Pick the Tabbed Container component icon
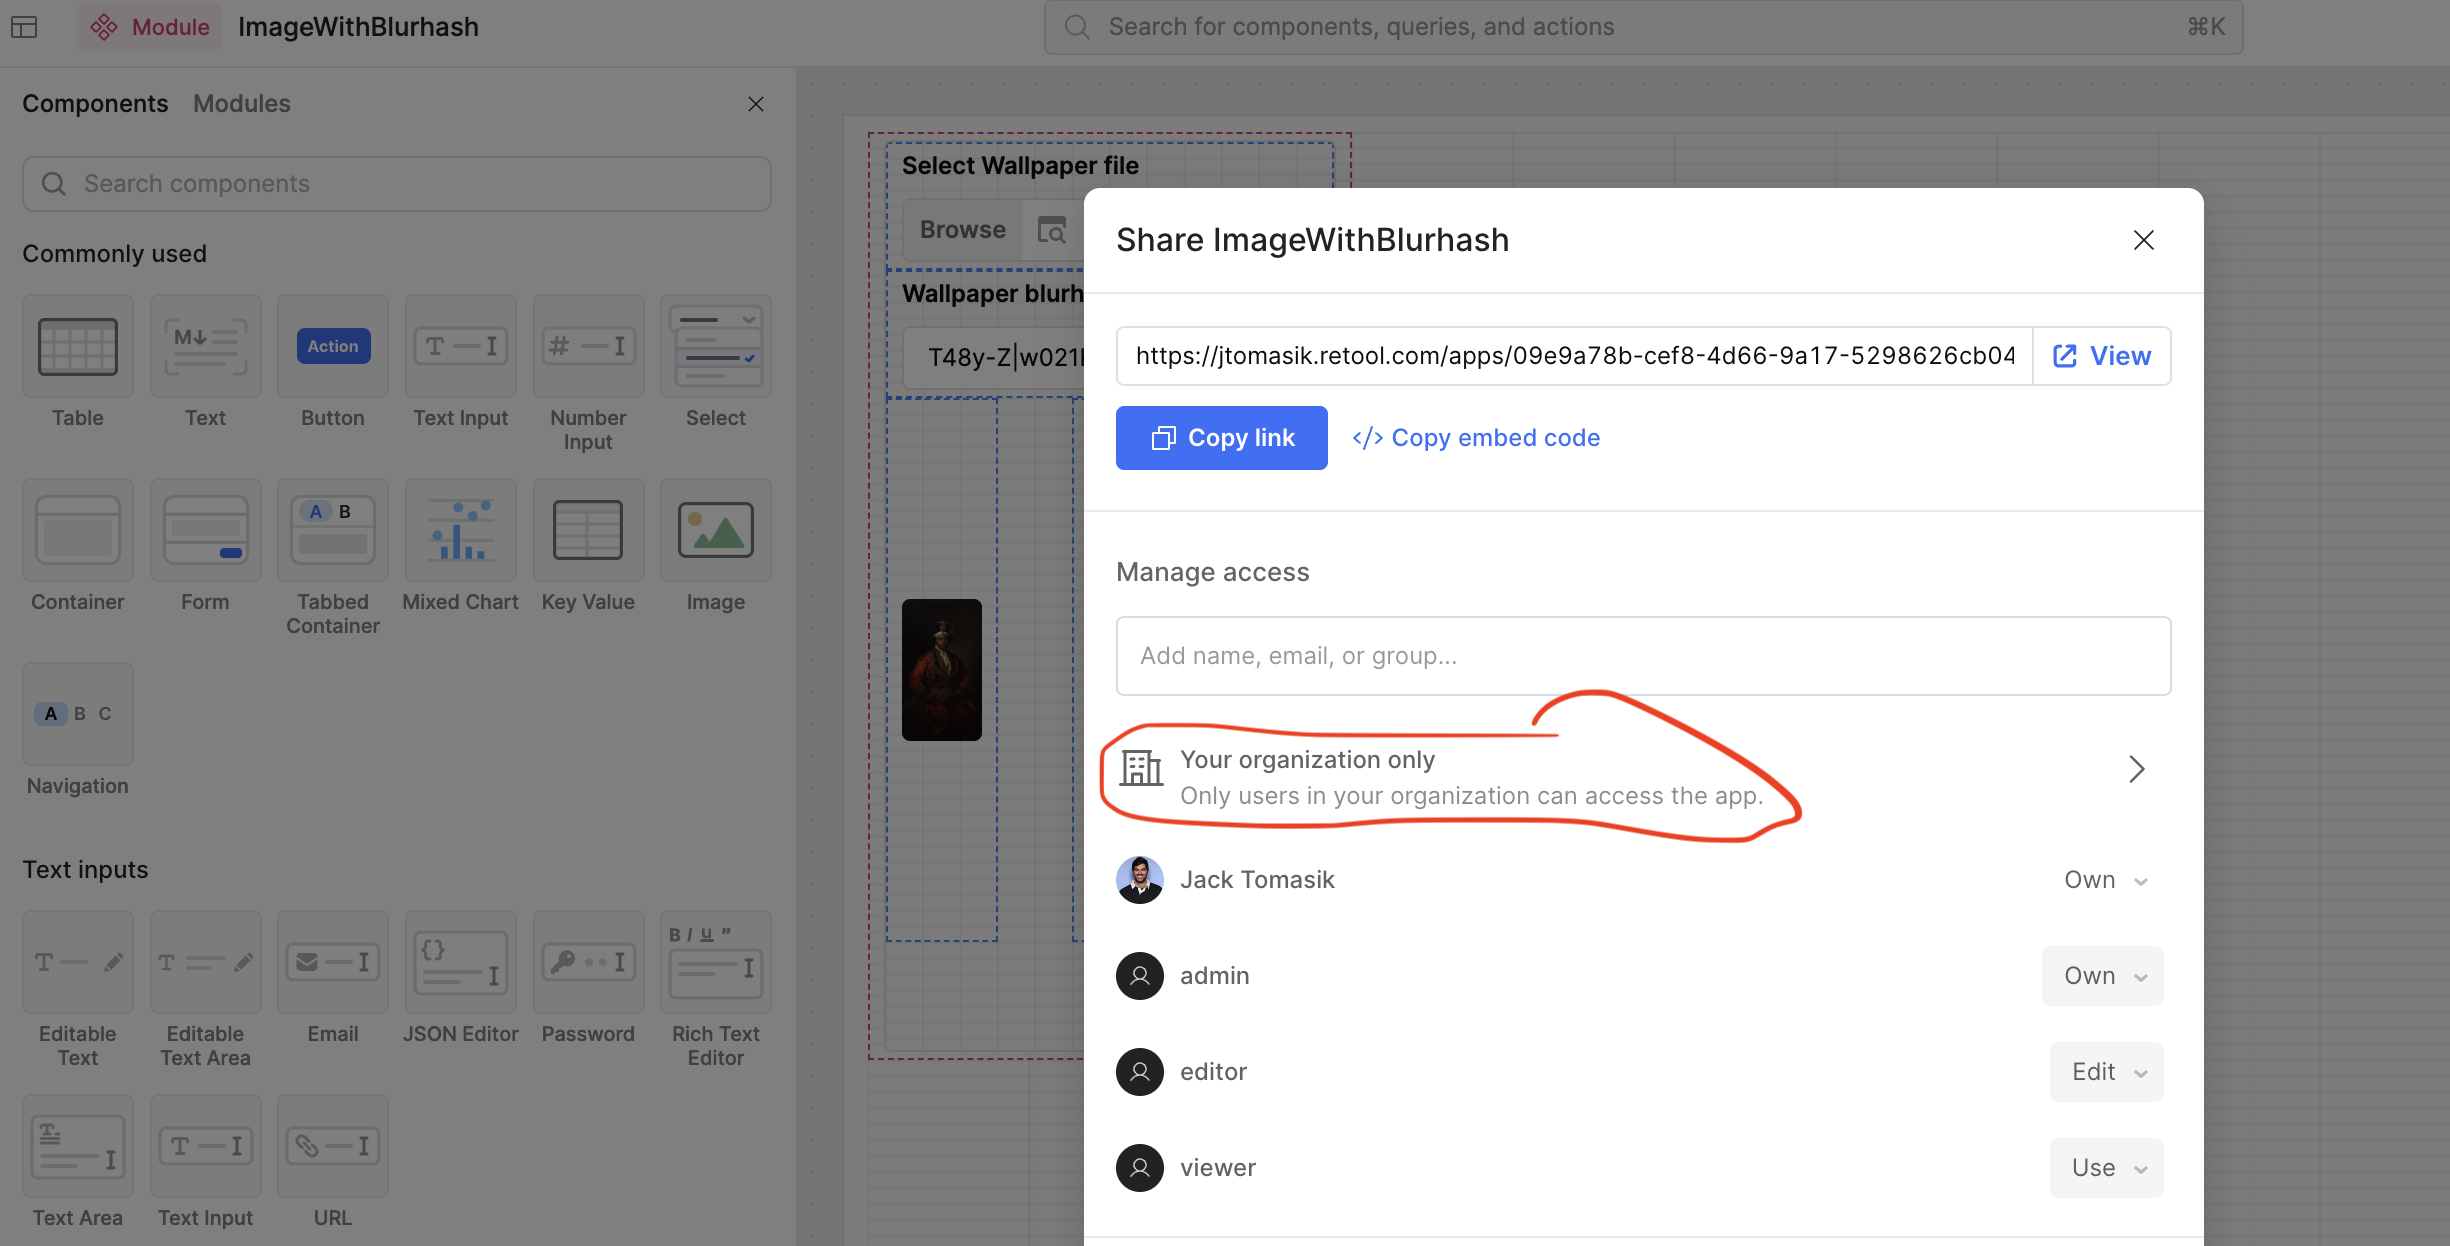This screenshot has height=1246, width=2450. pos(333,531)
